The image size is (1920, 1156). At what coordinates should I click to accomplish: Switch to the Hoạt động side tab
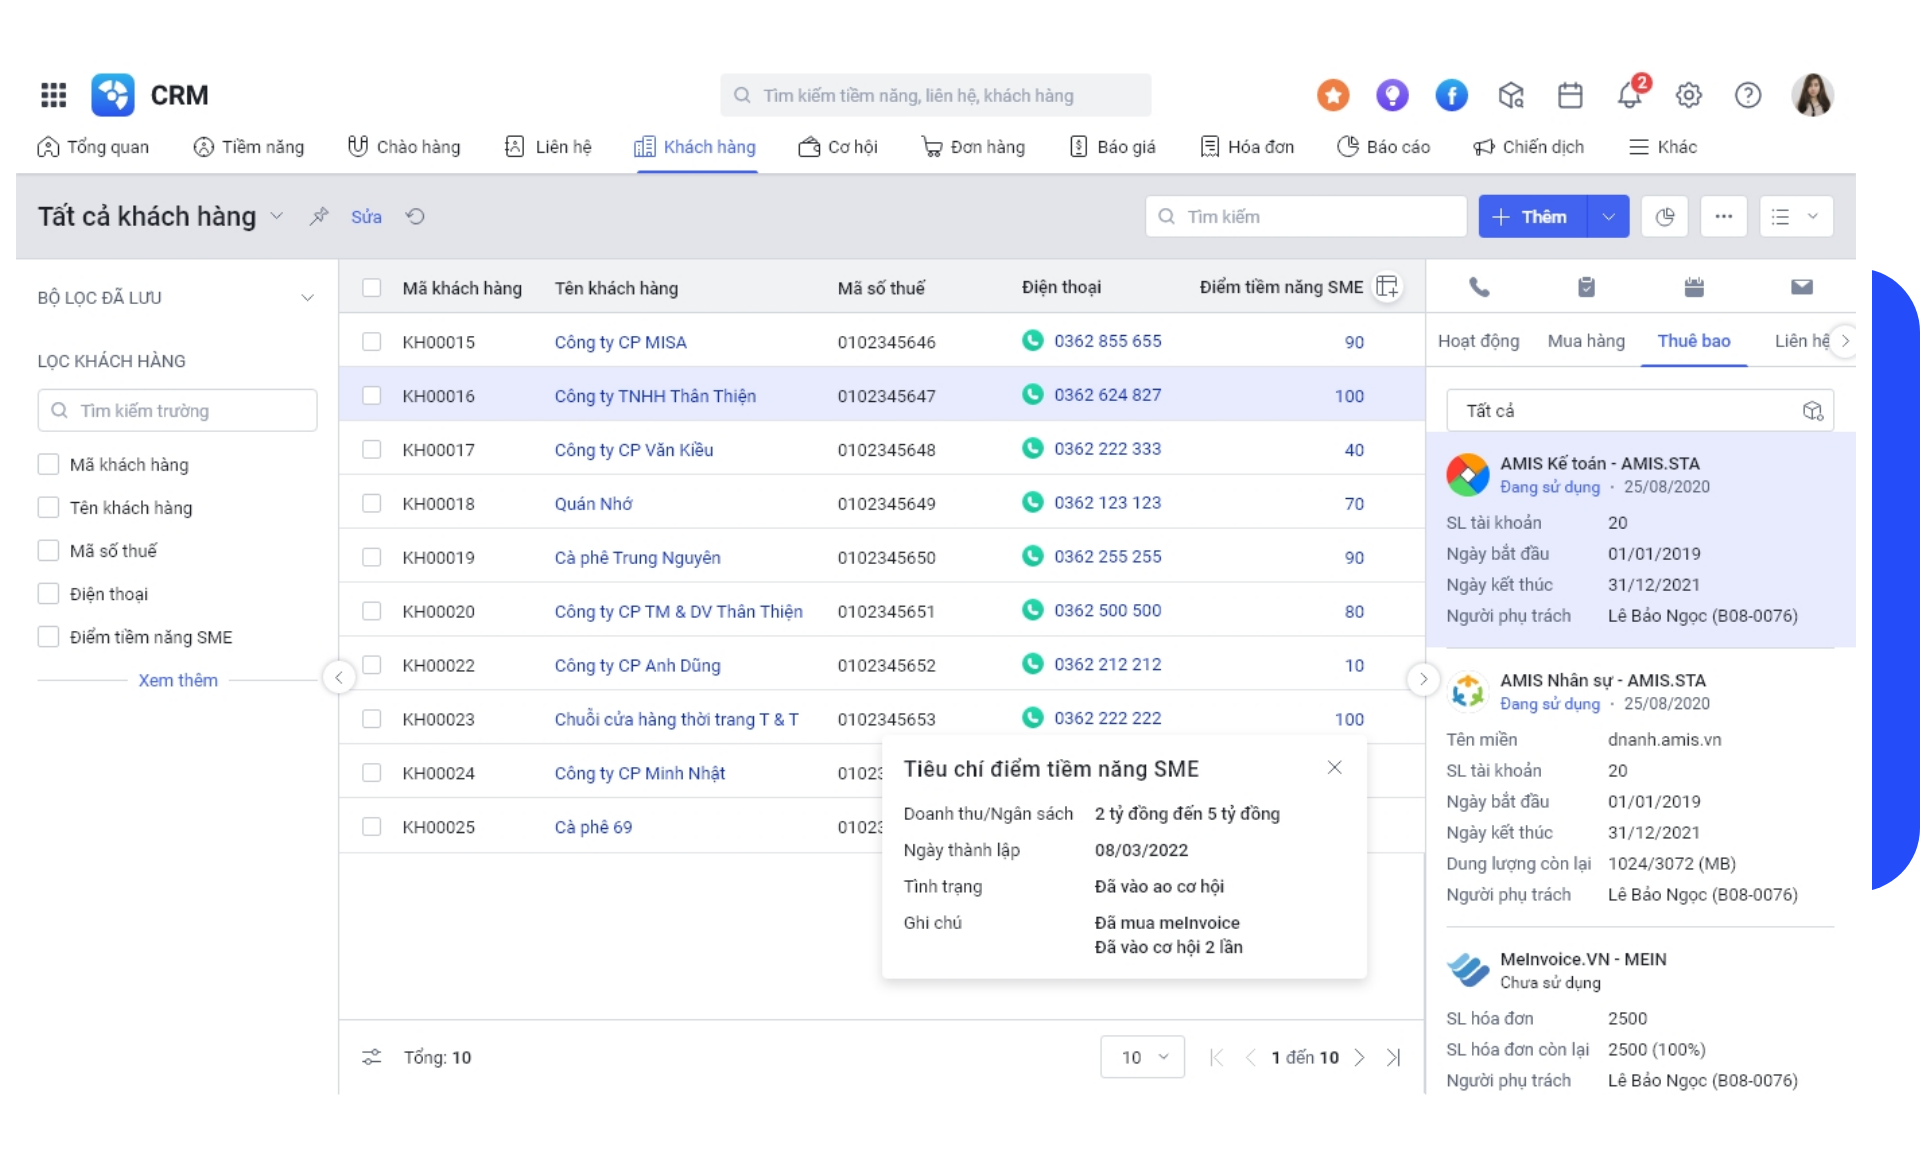(1478, 341)
